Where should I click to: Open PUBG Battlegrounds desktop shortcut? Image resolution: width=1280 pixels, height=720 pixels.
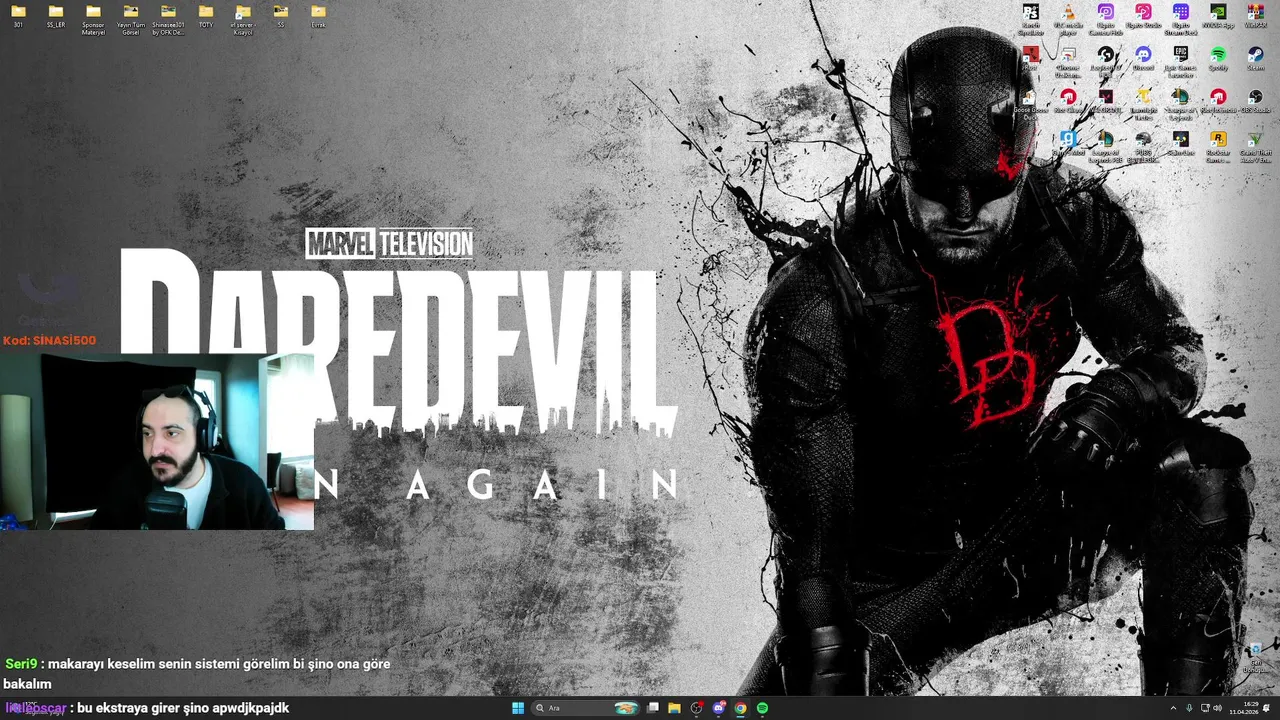(1143, 146)
